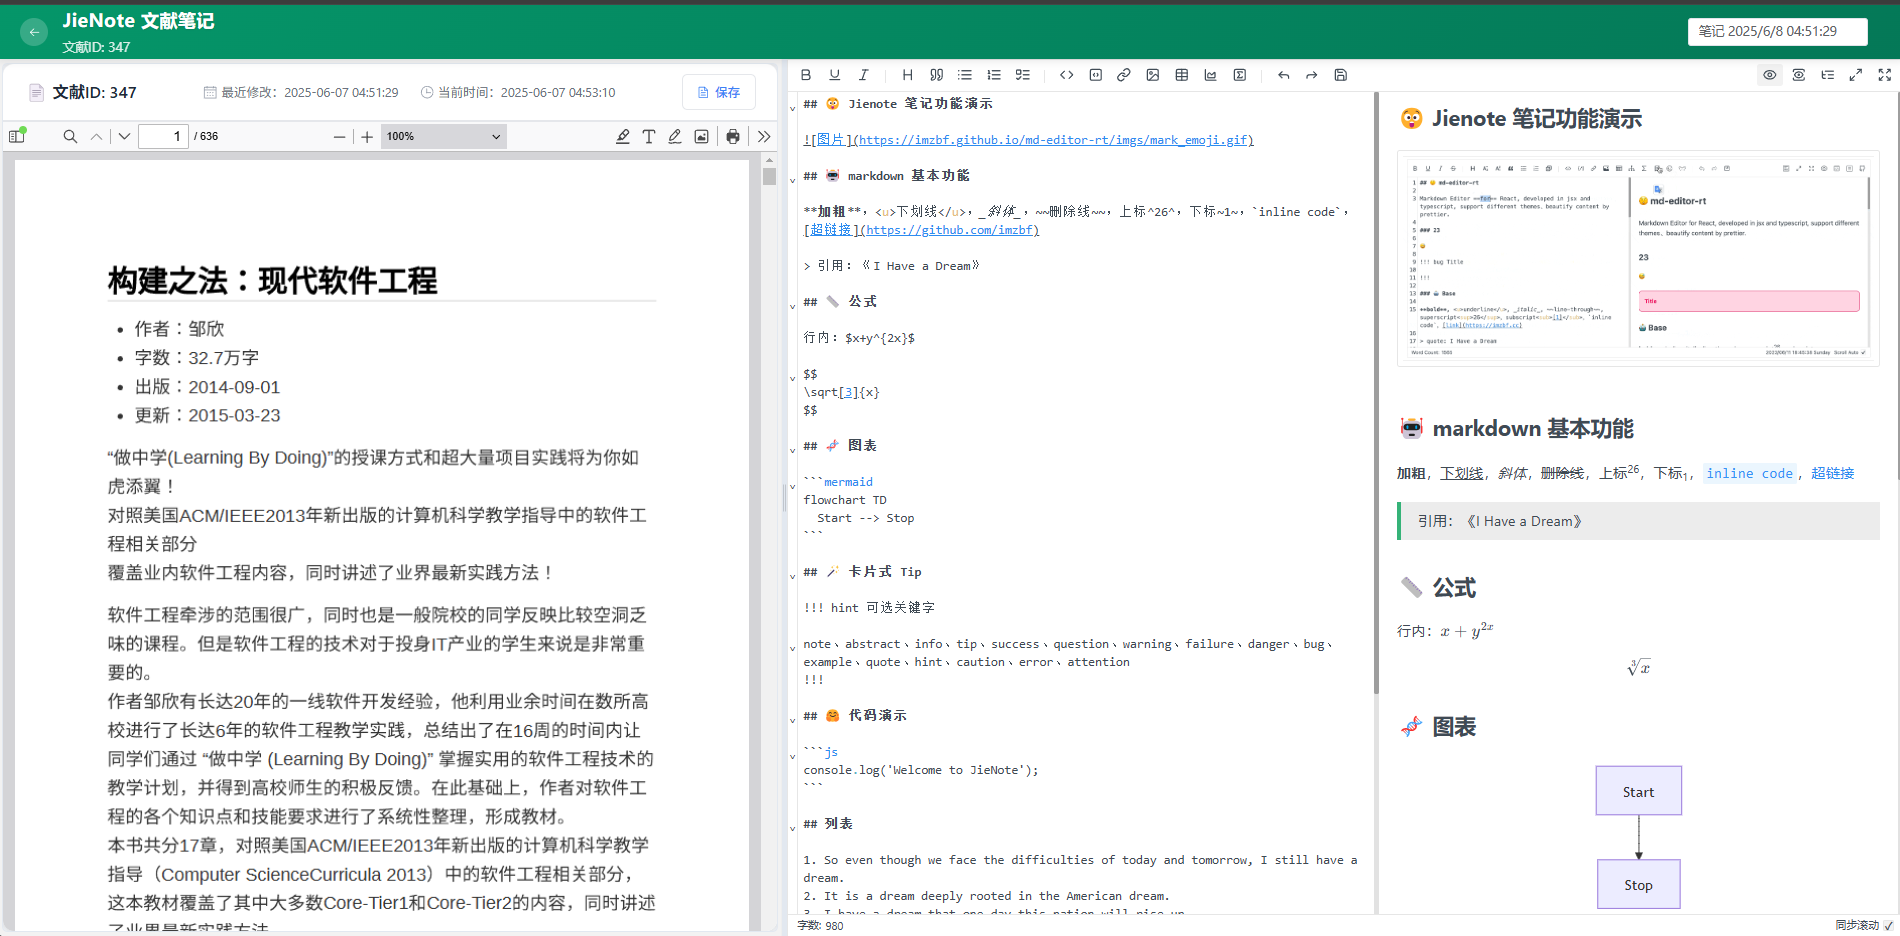Toggle the markdown preview pane eye icon

1770,75
